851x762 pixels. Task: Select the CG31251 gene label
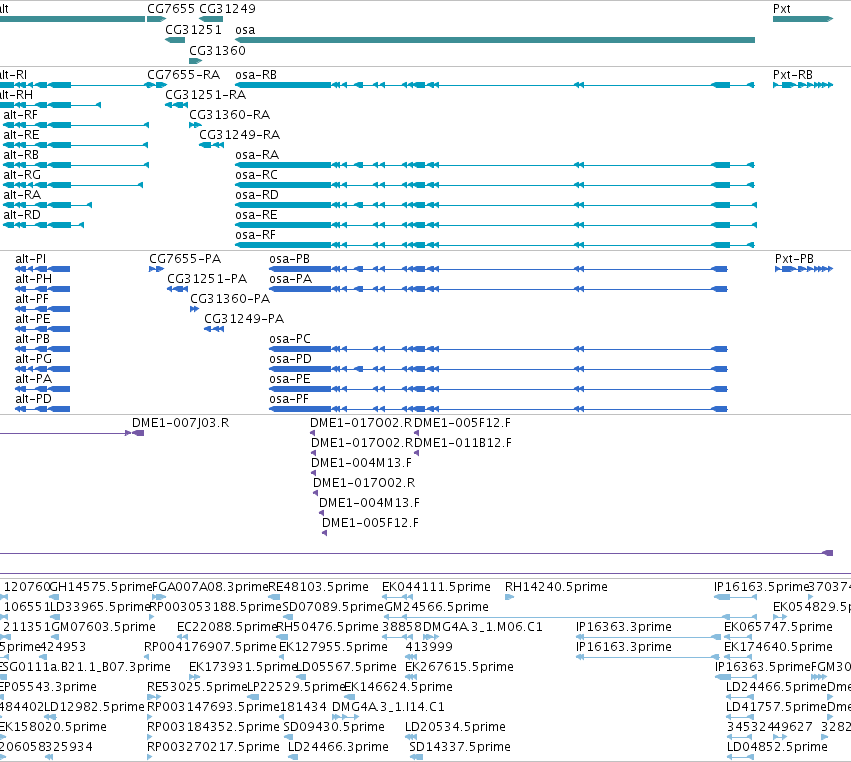[x=194, y=30]
